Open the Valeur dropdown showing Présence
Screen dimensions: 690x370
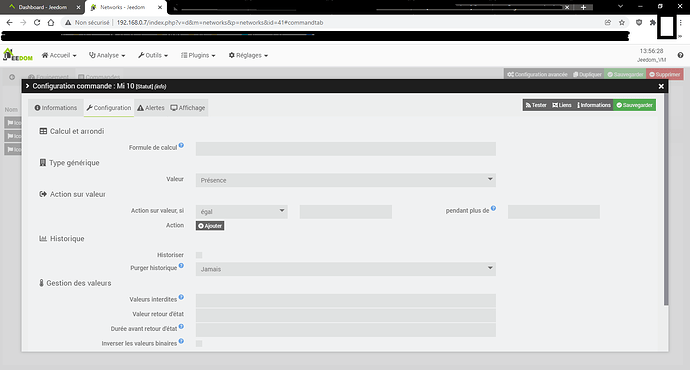(x=346, y=180)
